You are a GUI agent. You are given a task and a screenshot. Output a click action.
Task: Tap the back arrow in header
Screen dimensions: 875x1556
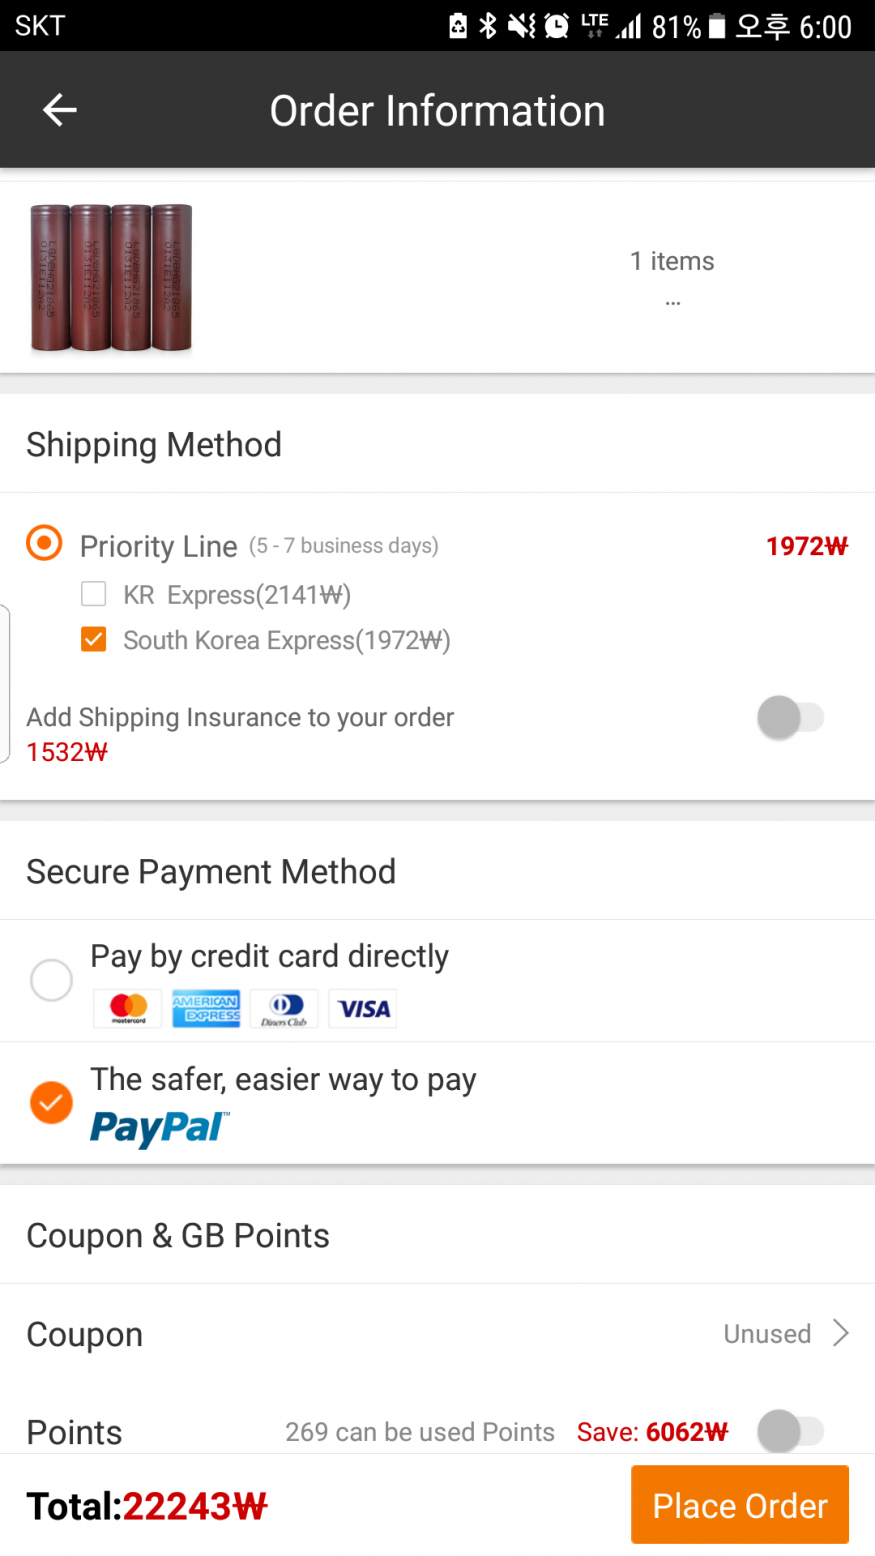(x=60, y=110)
